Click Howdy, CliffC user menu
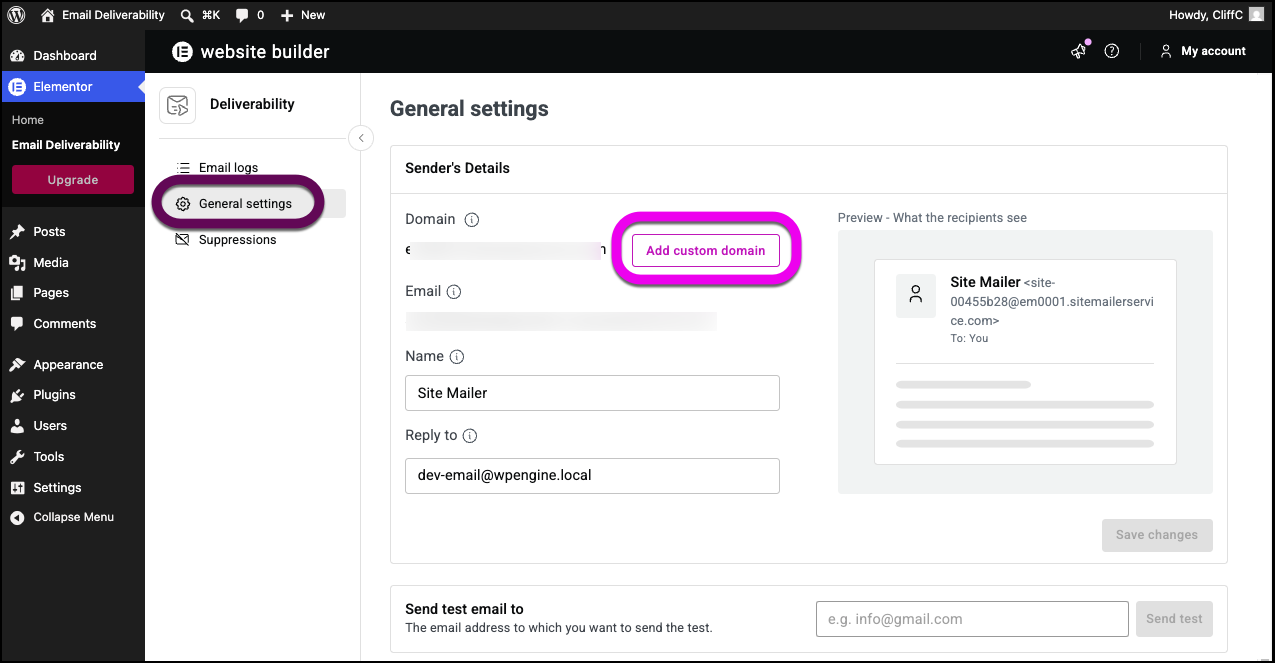The image size is (1275, 663). 1216,15
